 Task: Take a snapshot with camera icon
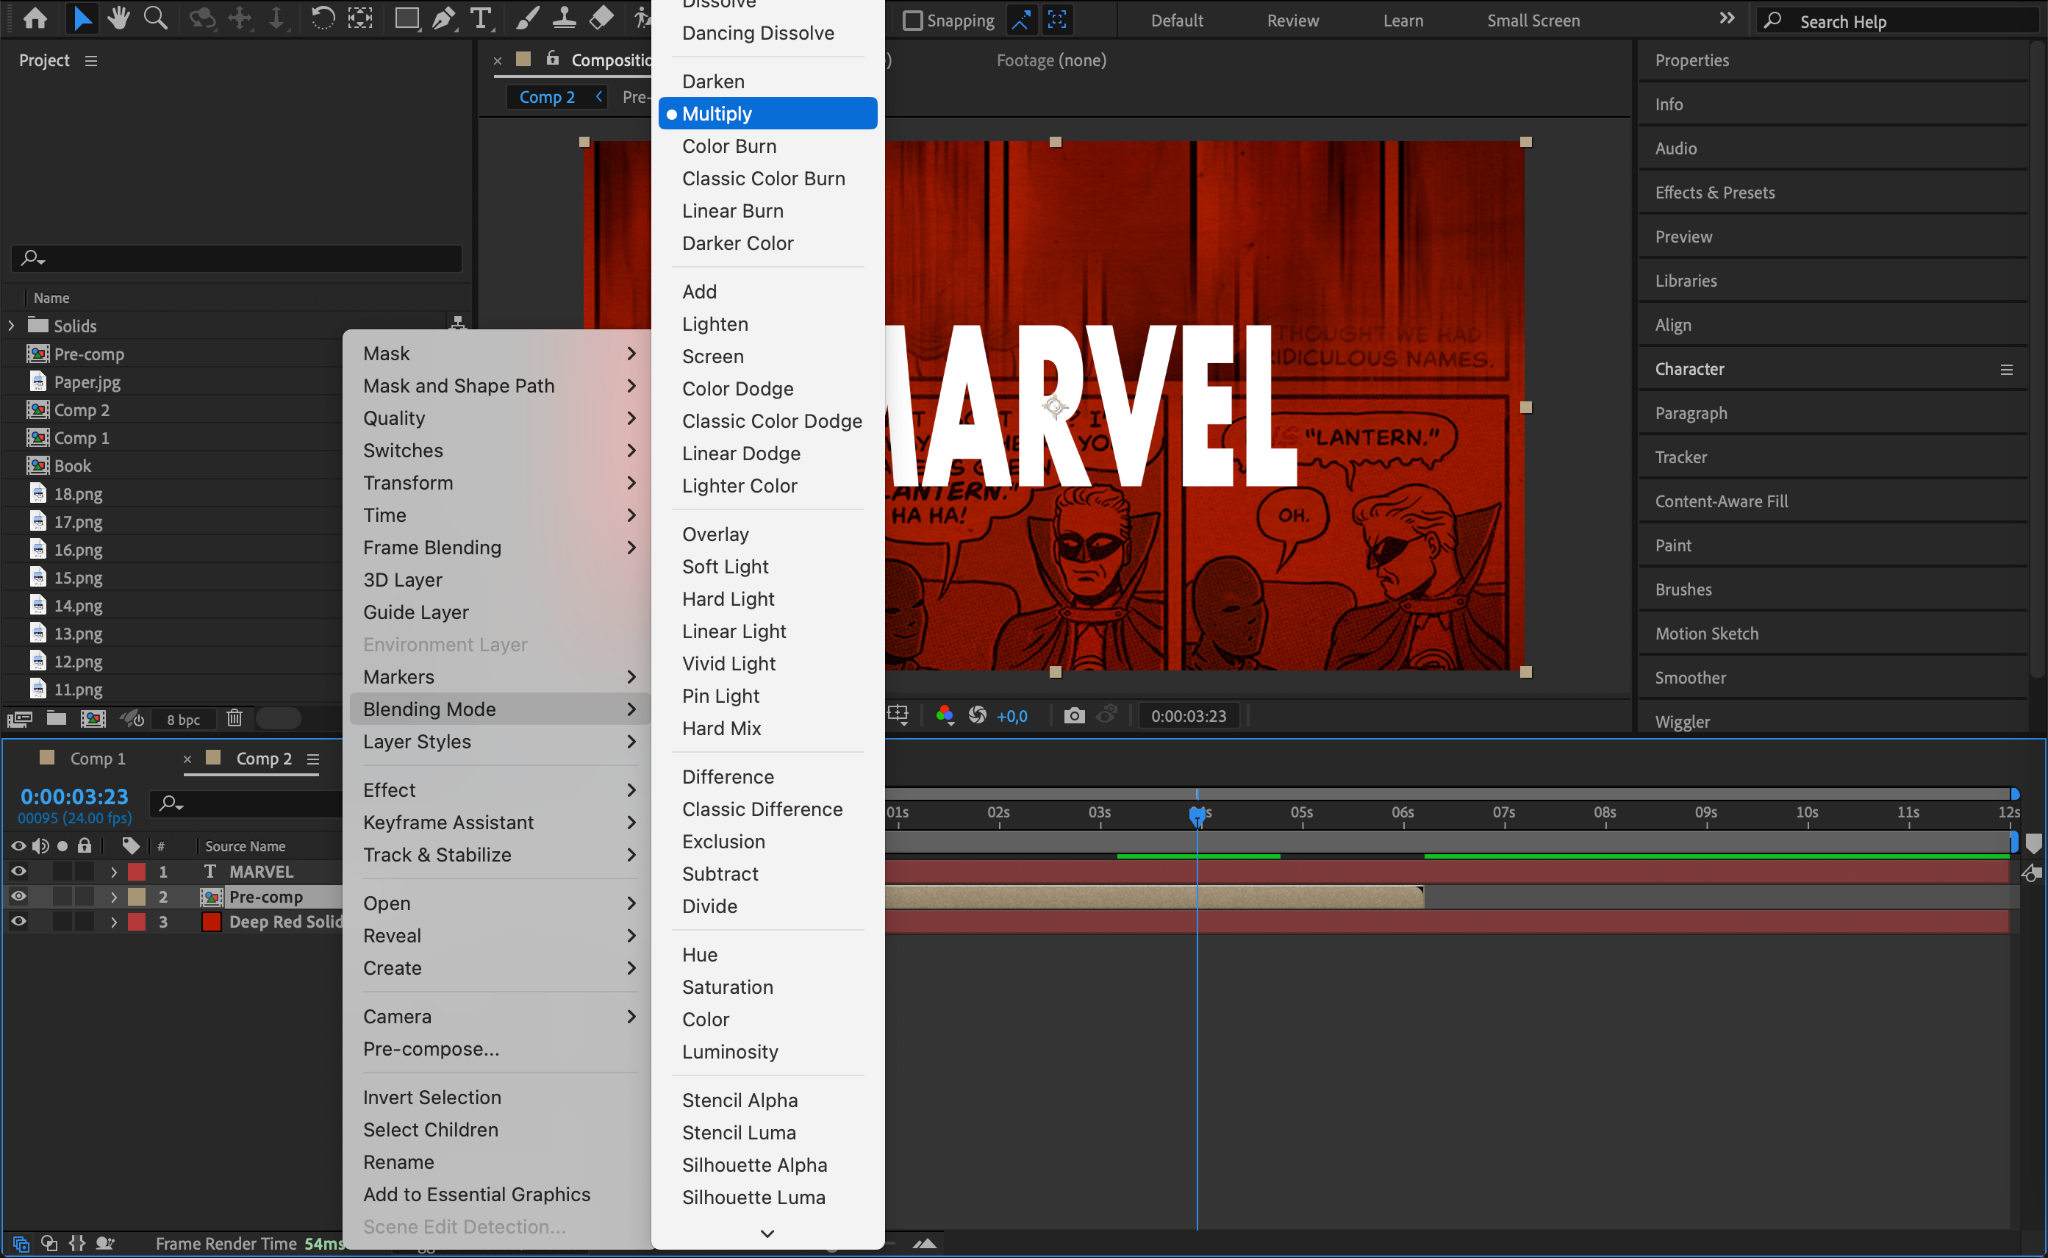coord(1074,716)
